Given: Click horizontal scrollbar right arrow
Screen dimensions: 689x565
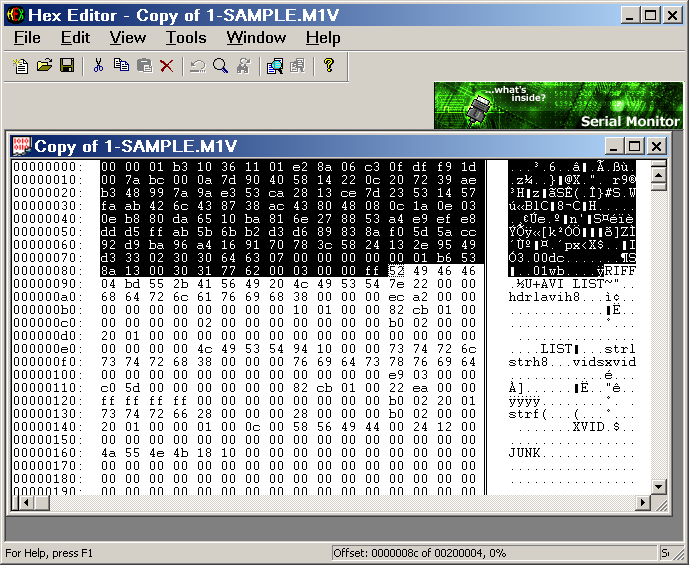Looking at the screenshot, I should [643, 502].
